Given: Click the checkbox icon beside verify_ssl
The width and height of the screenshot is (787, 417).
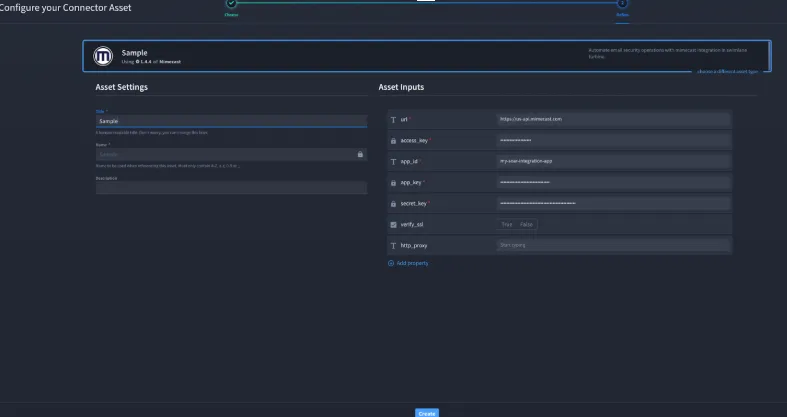Looking at the screenshot, I should [394, 225].
